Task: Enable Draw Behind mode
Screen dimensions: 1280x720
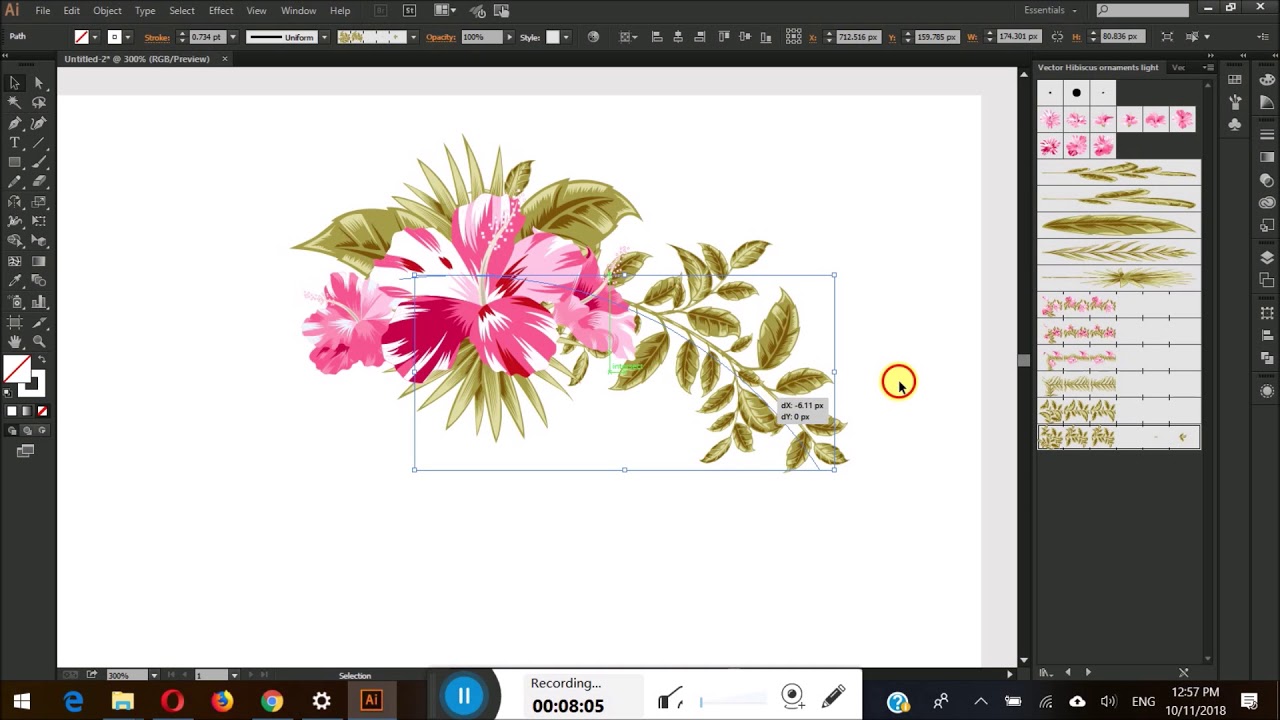Action: 27,431
